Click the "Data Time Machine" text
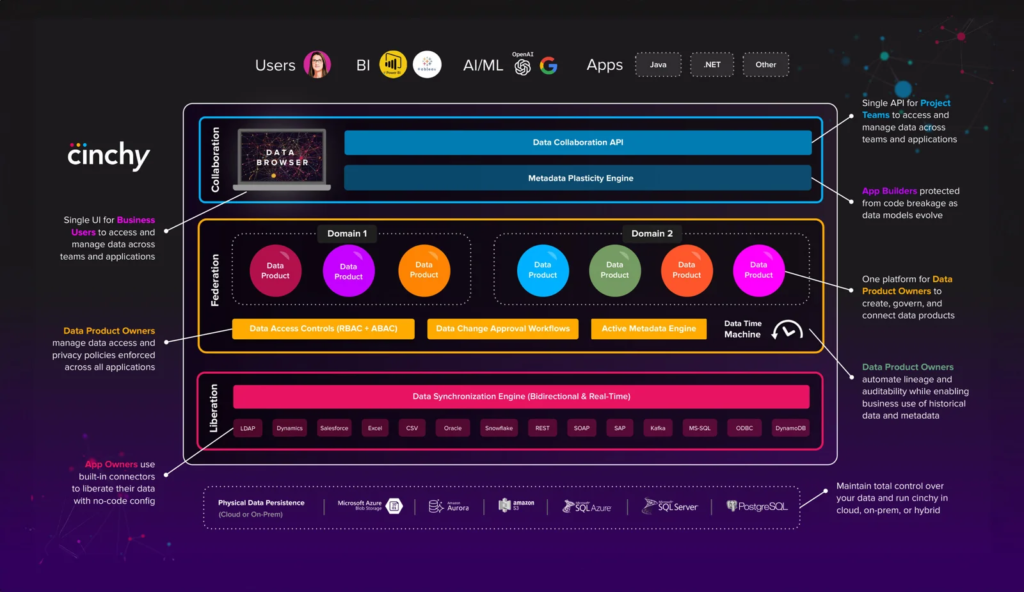This screenshot has width=1024, height=592. pos(743,329)
